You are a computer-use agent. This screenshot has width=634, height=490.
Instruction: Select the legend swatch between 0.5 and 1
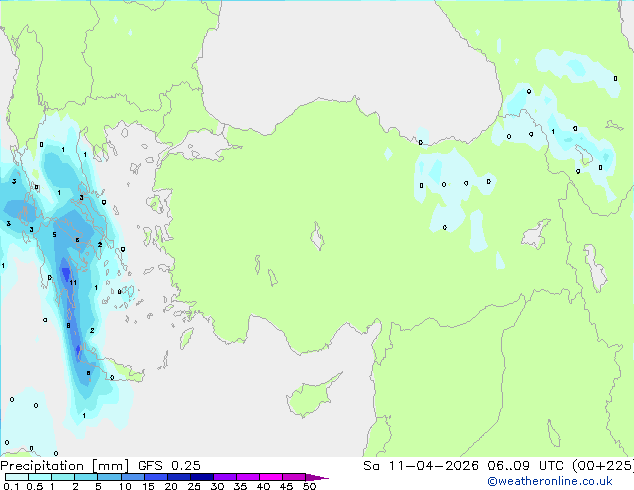[x=40, y=477]
